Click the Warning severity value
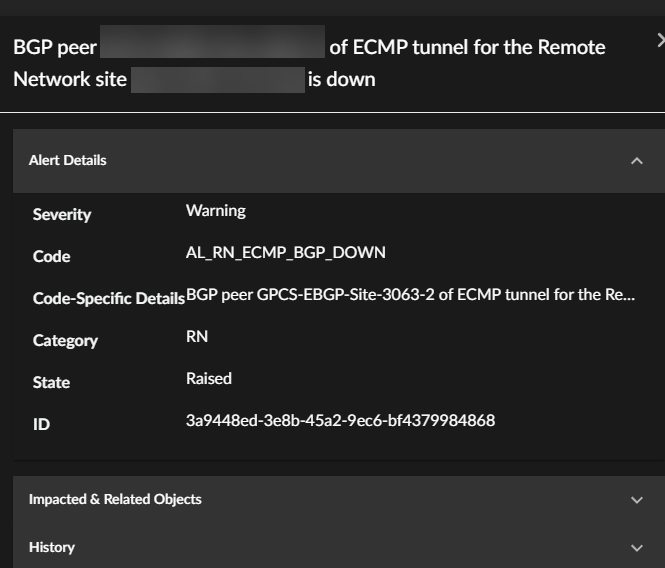Viewport: 665px width, 568px height. 215,210
